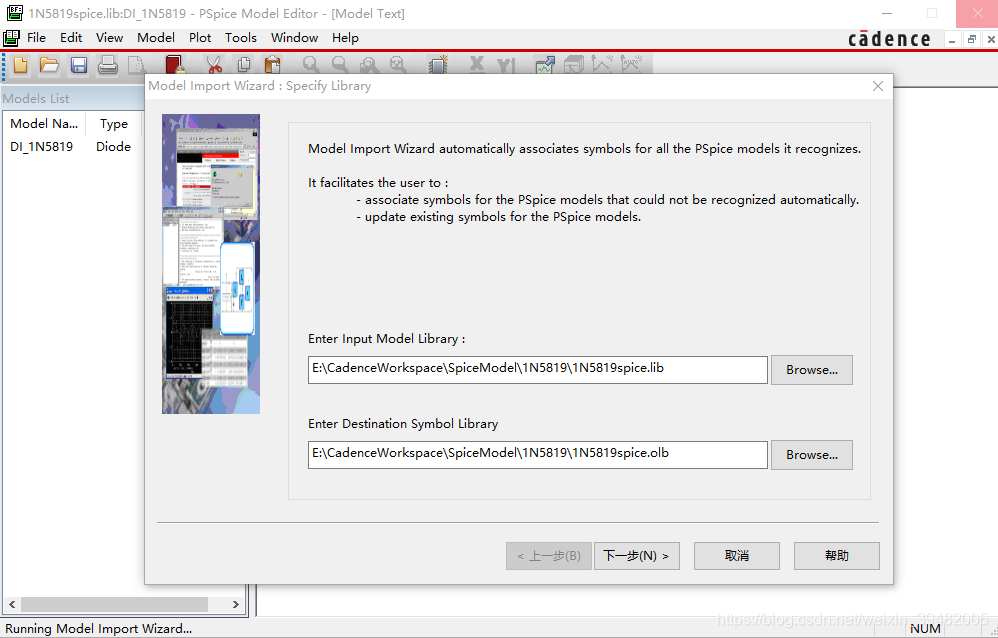Viewport: 998px width, 638px height.
Task: Click the X axis settings icon
Action: [476, 65]
